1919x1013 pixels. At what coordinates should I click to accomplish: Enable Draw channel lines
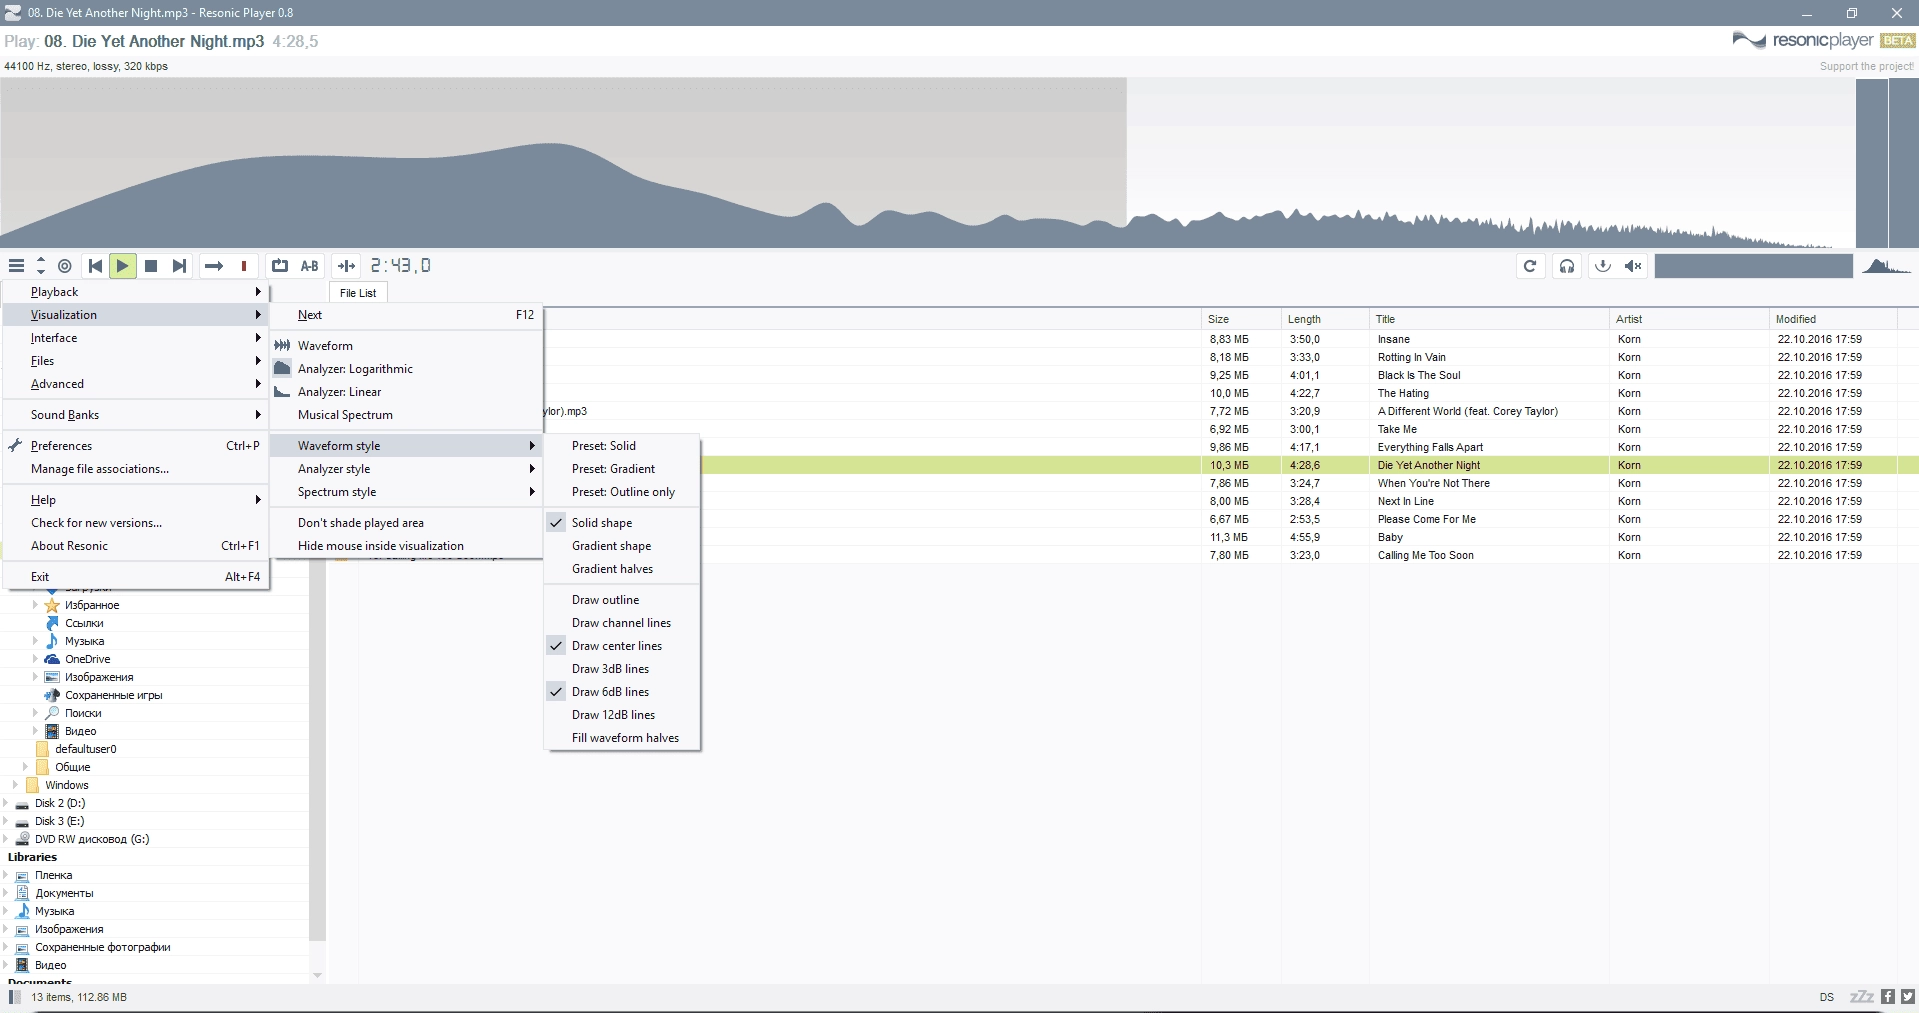coord(622,623)
